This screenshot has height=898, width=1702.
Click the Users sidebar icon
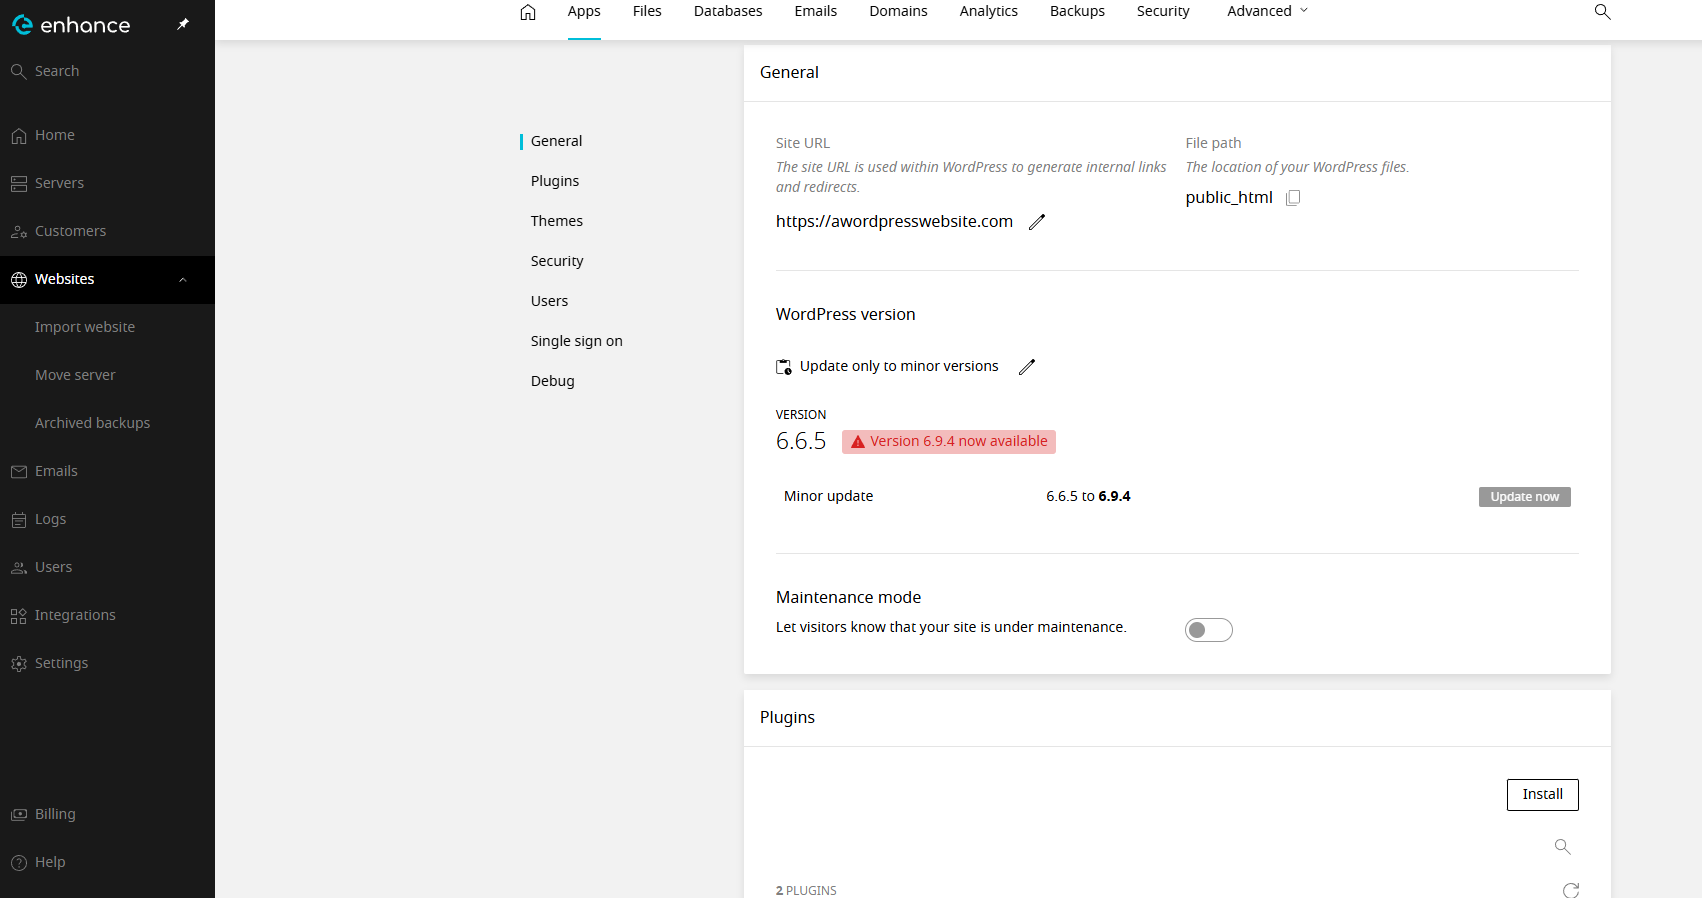(x=19, y=568)
